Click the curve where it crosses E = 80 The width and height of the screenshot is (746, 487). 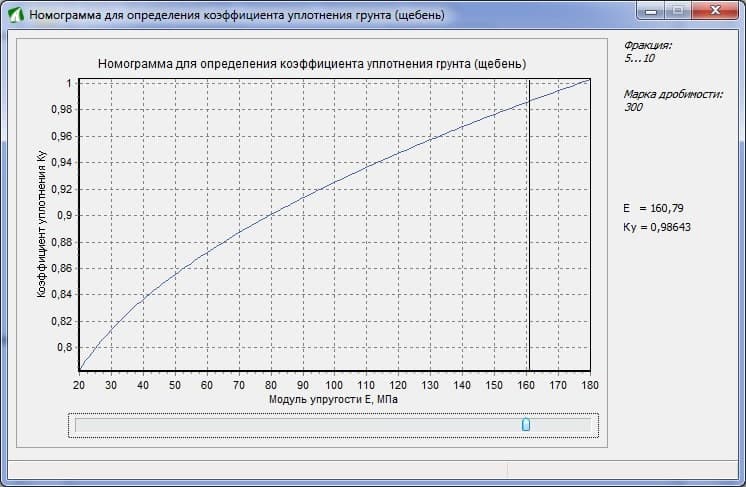pyautogui.click(x=271, y=214)
